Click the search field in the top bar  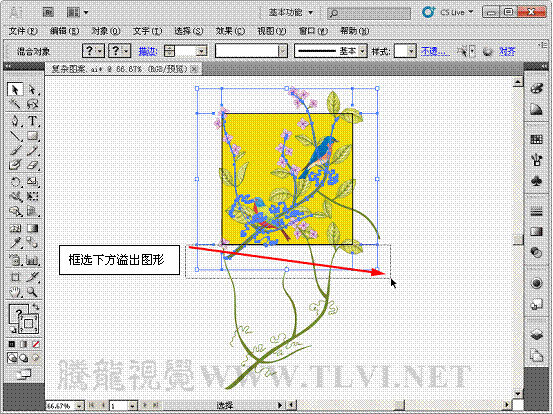pyautogui.click(x=369, y=13)
